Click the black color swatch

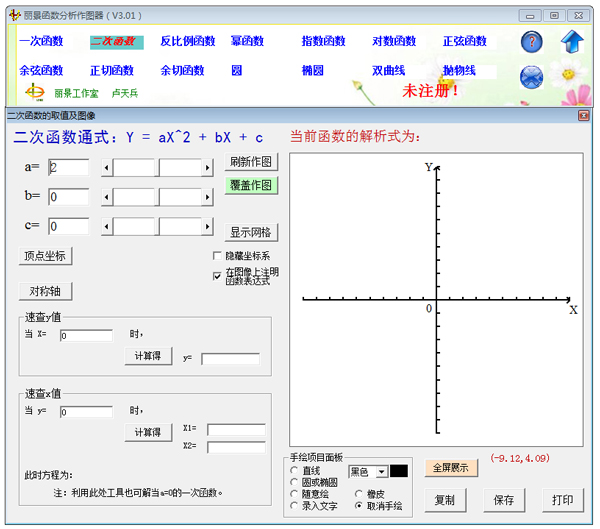tap(399, 471)
